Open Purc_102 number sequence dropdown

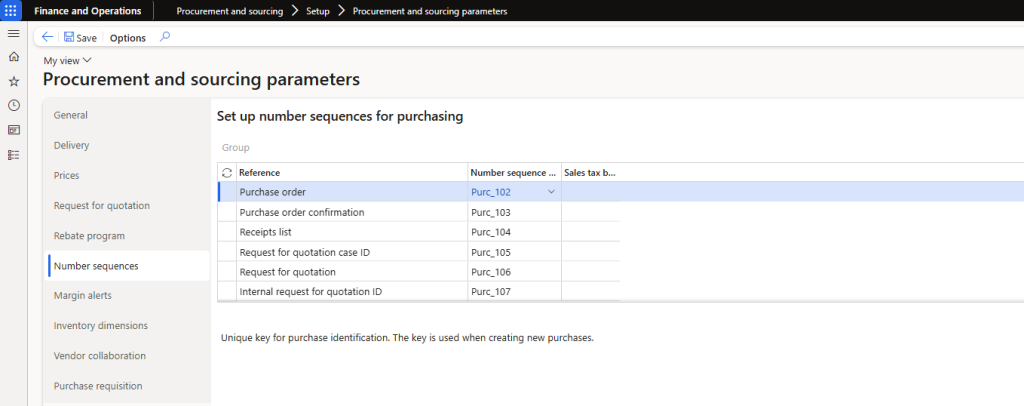click(x=551, y=192)
